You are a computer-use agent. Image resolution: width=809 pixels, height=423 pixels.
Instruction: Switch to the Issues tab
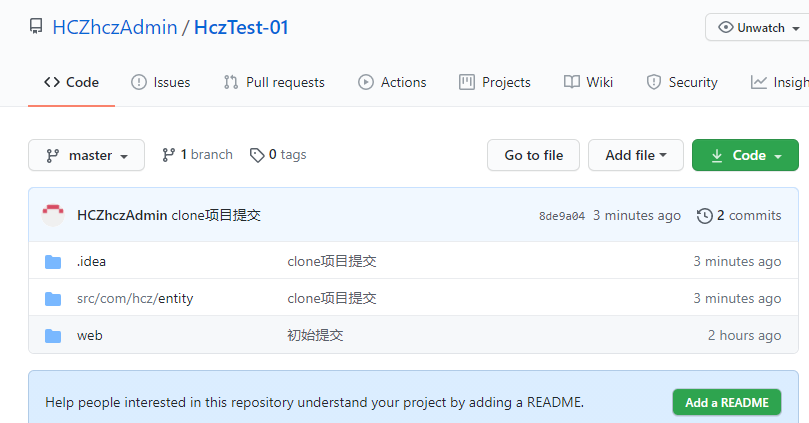pos(160,82)
